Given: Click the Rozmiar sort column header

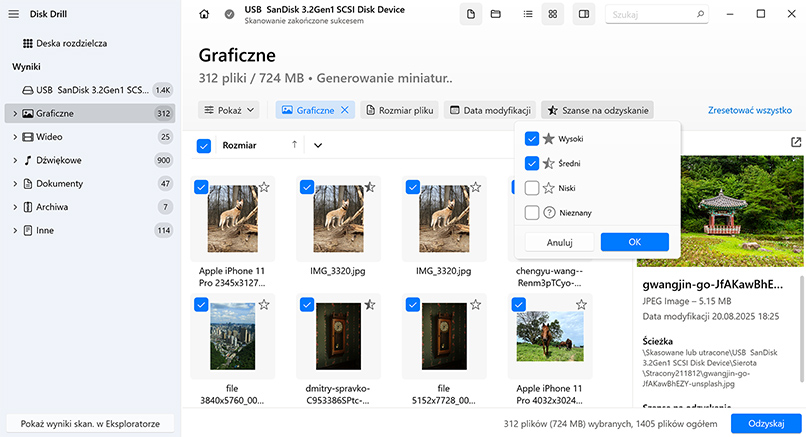Looking at the screenshot, I should coord(240,145).
